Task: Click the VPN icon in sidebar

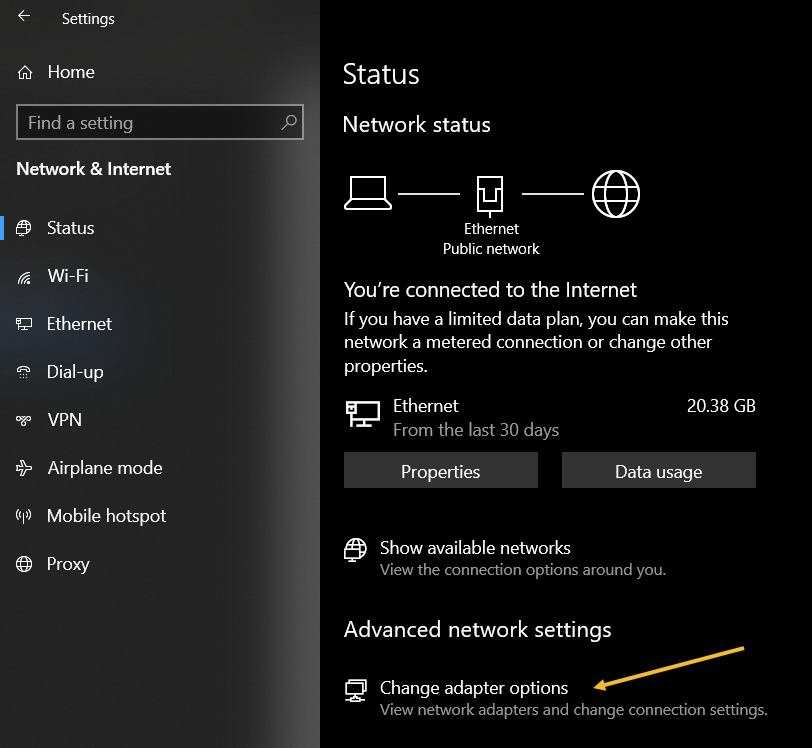Action: [x=25, y=420]
